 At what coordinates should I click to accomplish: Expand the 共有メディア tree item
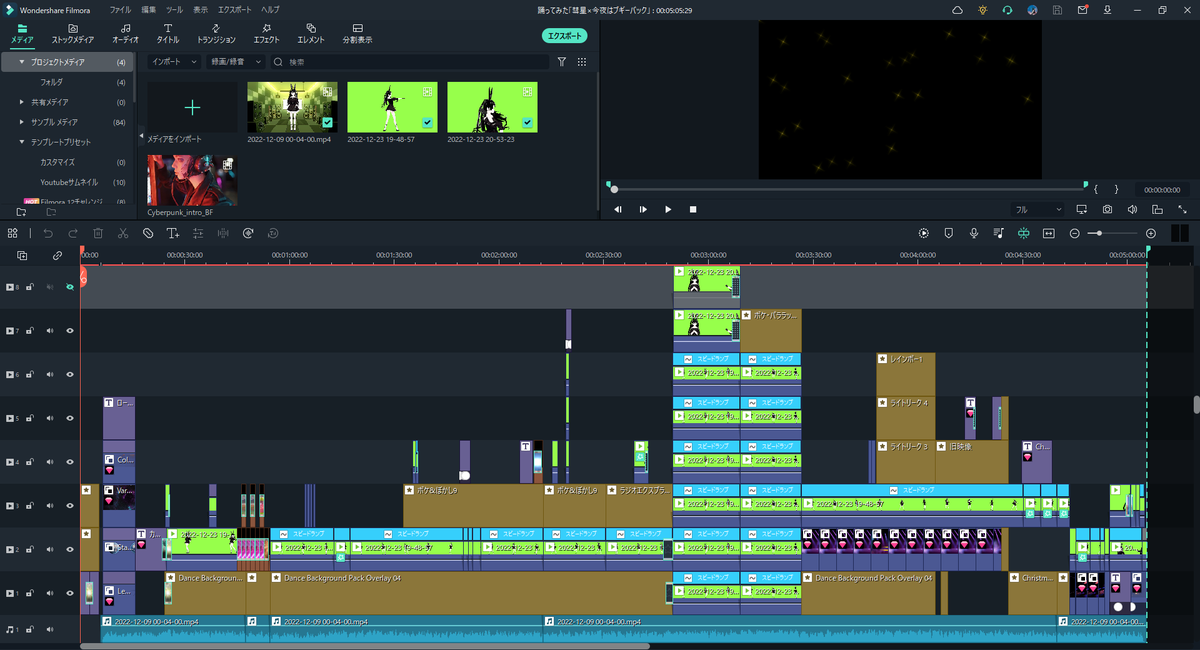[x=22, y=102]
